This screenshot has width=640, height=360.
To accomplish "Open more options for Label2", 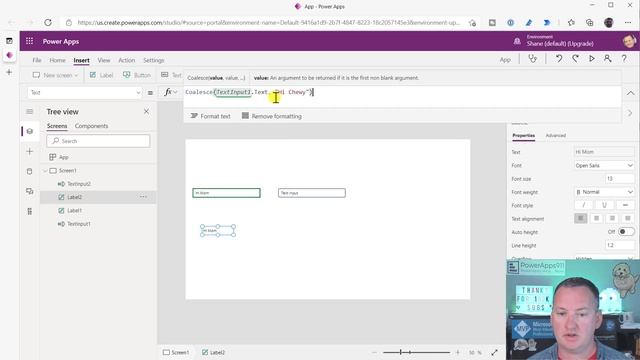I will (143, 197).
